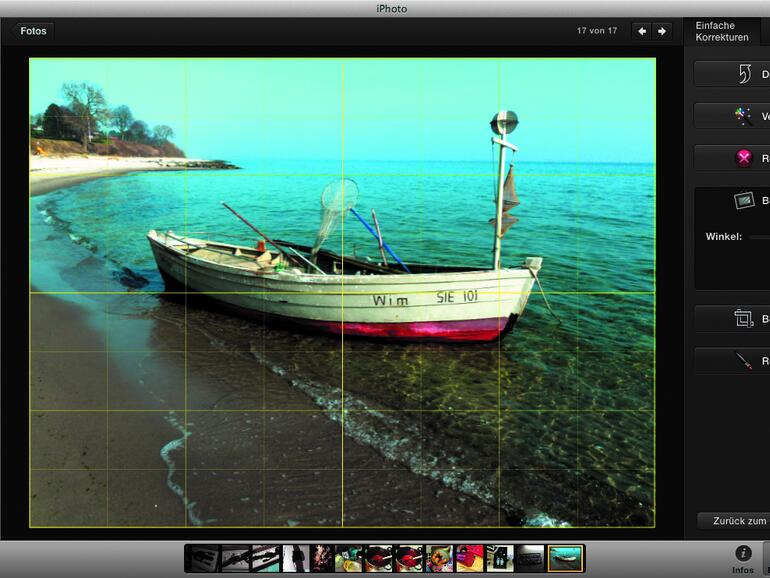Image resolution: width=770 pixels, height=578 pixels.
Task: Rotate the photo using the curved-arrow icon
Action: [x=745, y=74]
